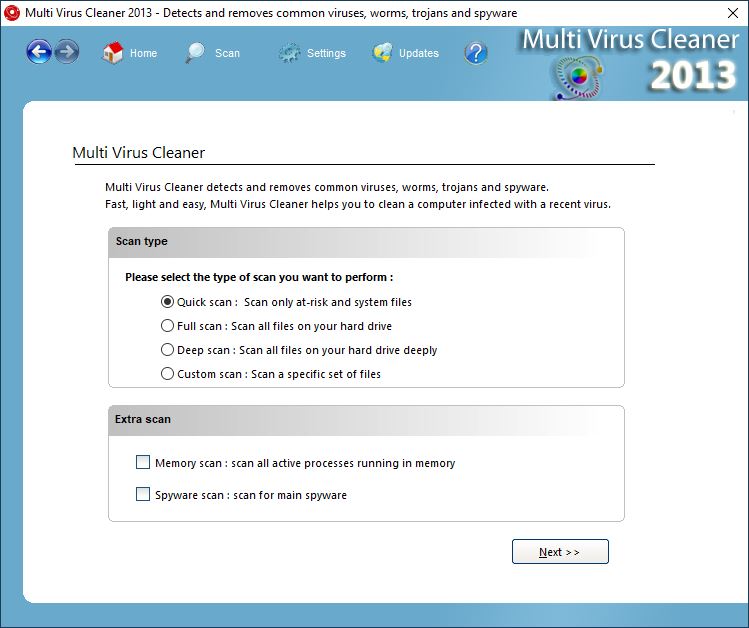Screen dimensions: 749x628
Task: Click the 'Multi Virus Cleaner' page heading
Action: point(139,152)
